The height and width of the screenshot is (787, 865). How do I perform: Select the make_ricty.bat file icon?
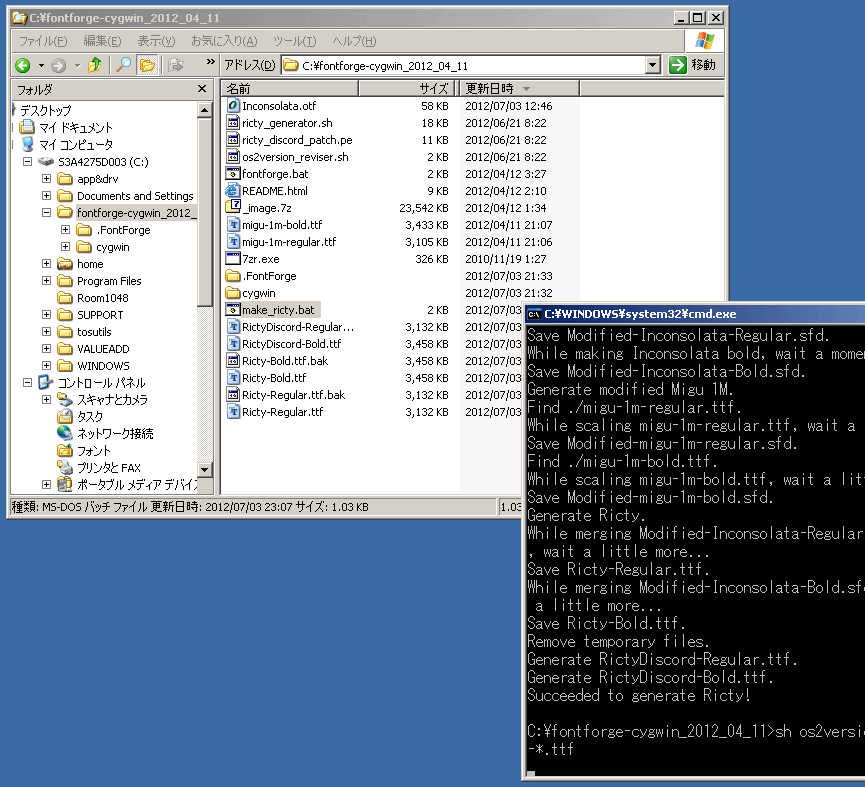pyautogui.click(x=233, y=310)
